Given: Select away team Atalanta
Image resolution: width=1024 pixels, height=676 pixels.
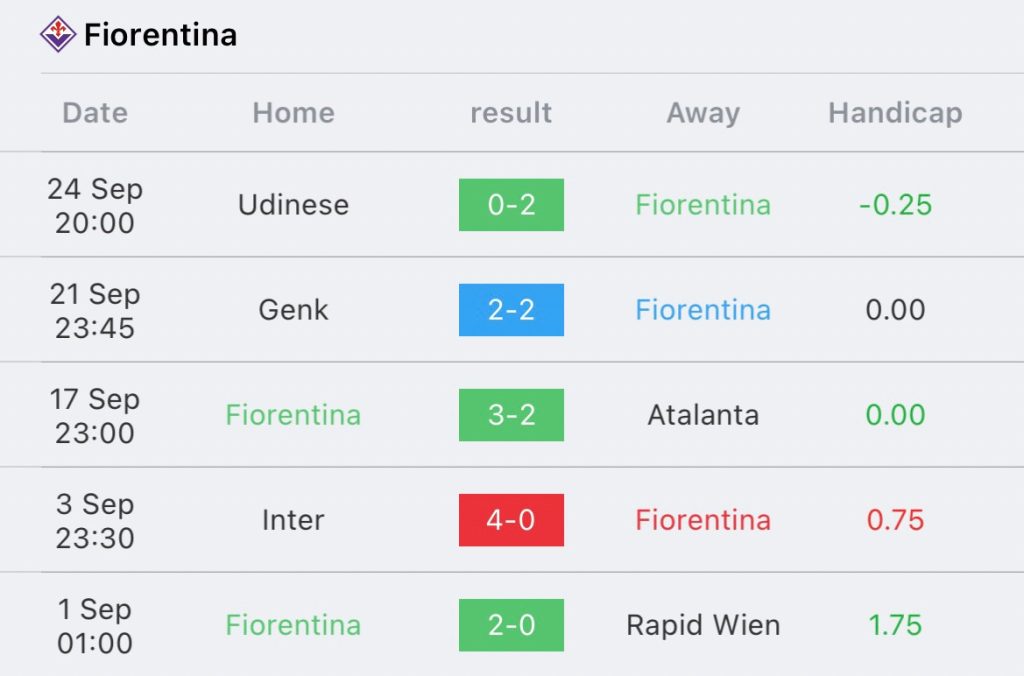Looking at the screenshot, I should pos(703,415).
